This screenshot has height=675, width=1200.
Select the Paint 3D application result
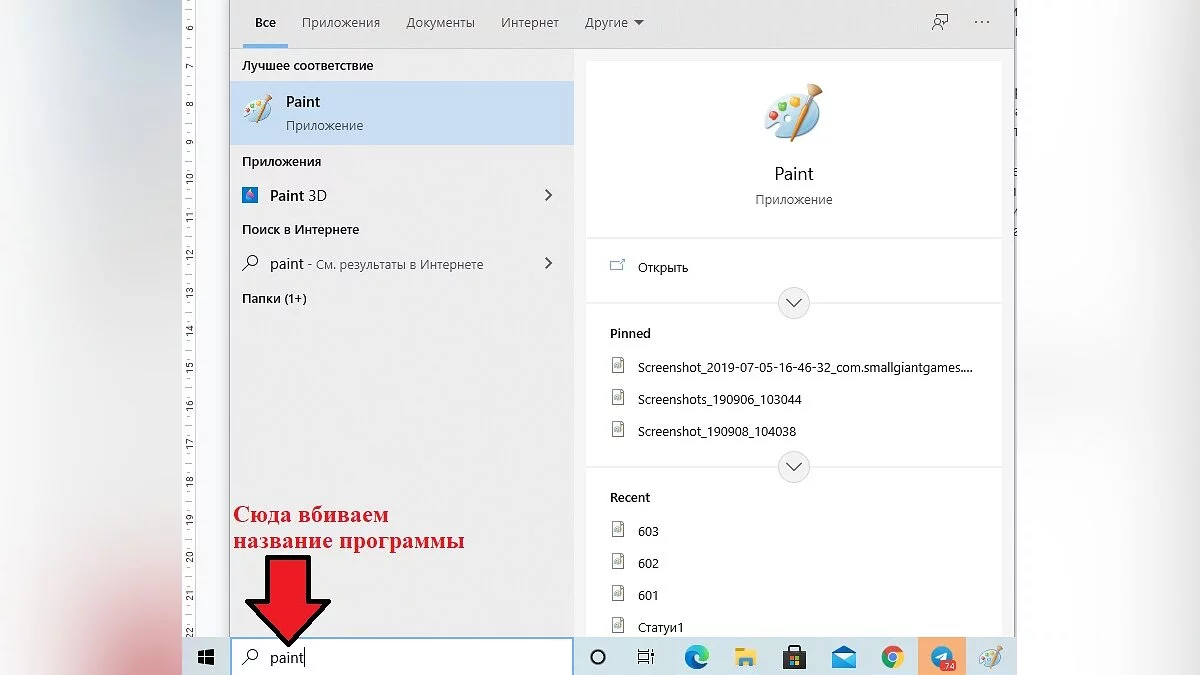click(x=402, y=195)
